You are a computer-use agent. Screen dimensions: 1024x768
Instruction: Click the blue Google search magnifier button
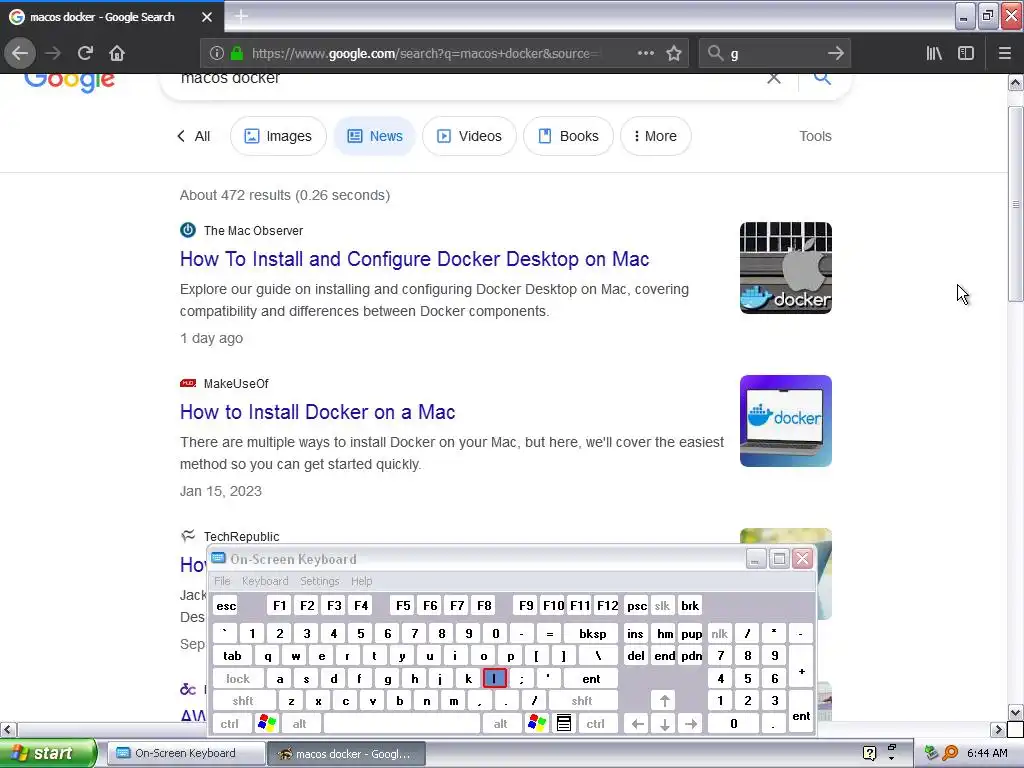pyautogui.click(x=822, y=78)
